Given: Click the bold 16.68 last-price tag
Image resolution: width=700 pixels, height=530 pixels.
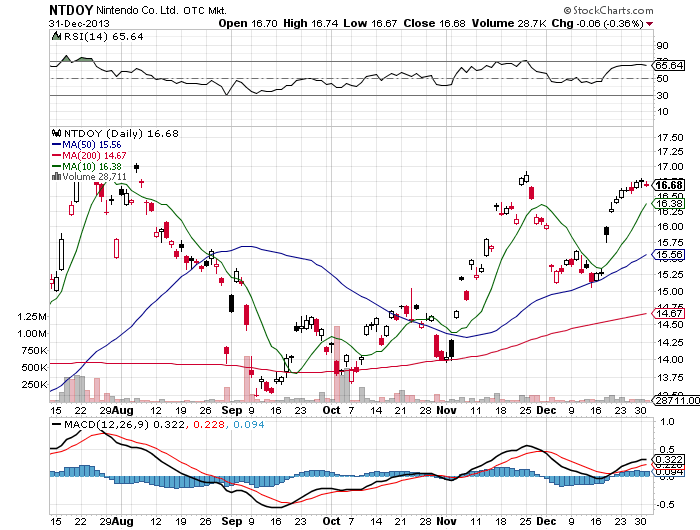Looking at the screenshot, I should (669, 185).
